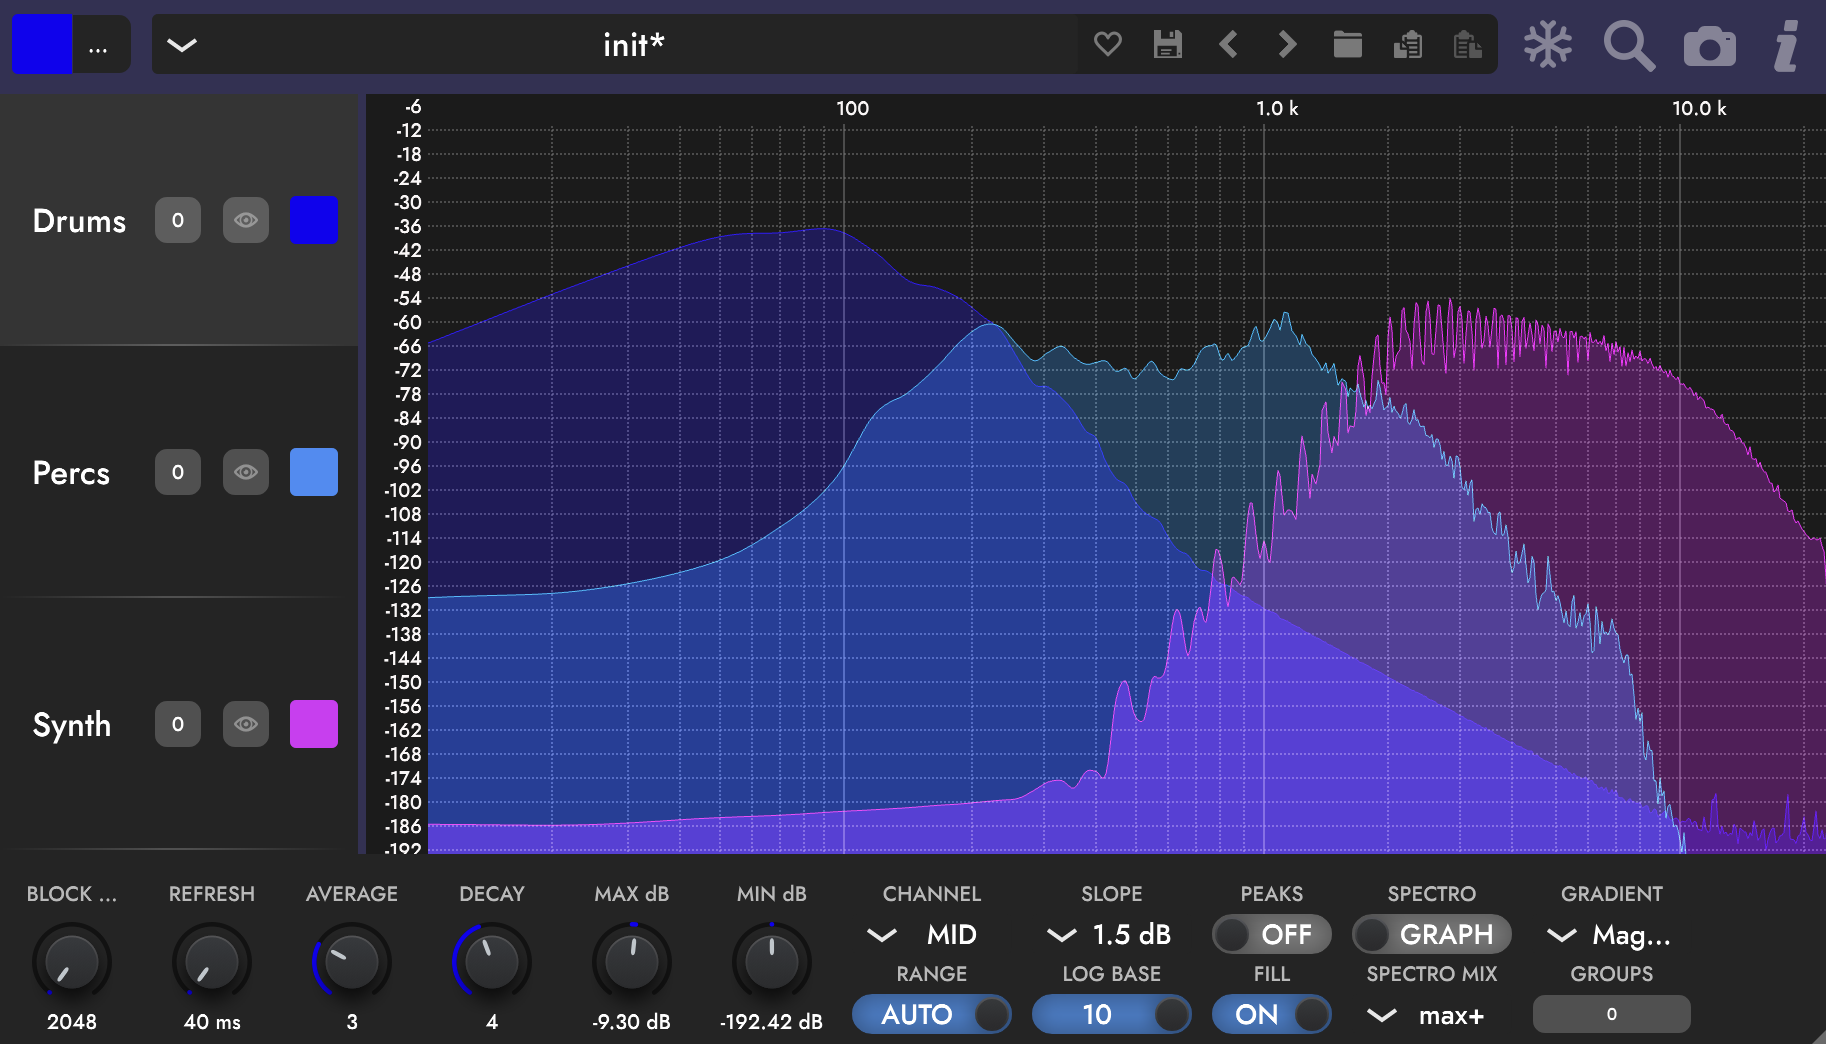
Task: Open the CHANNEL dropdown showing MID
Action: tap(930, 935)
